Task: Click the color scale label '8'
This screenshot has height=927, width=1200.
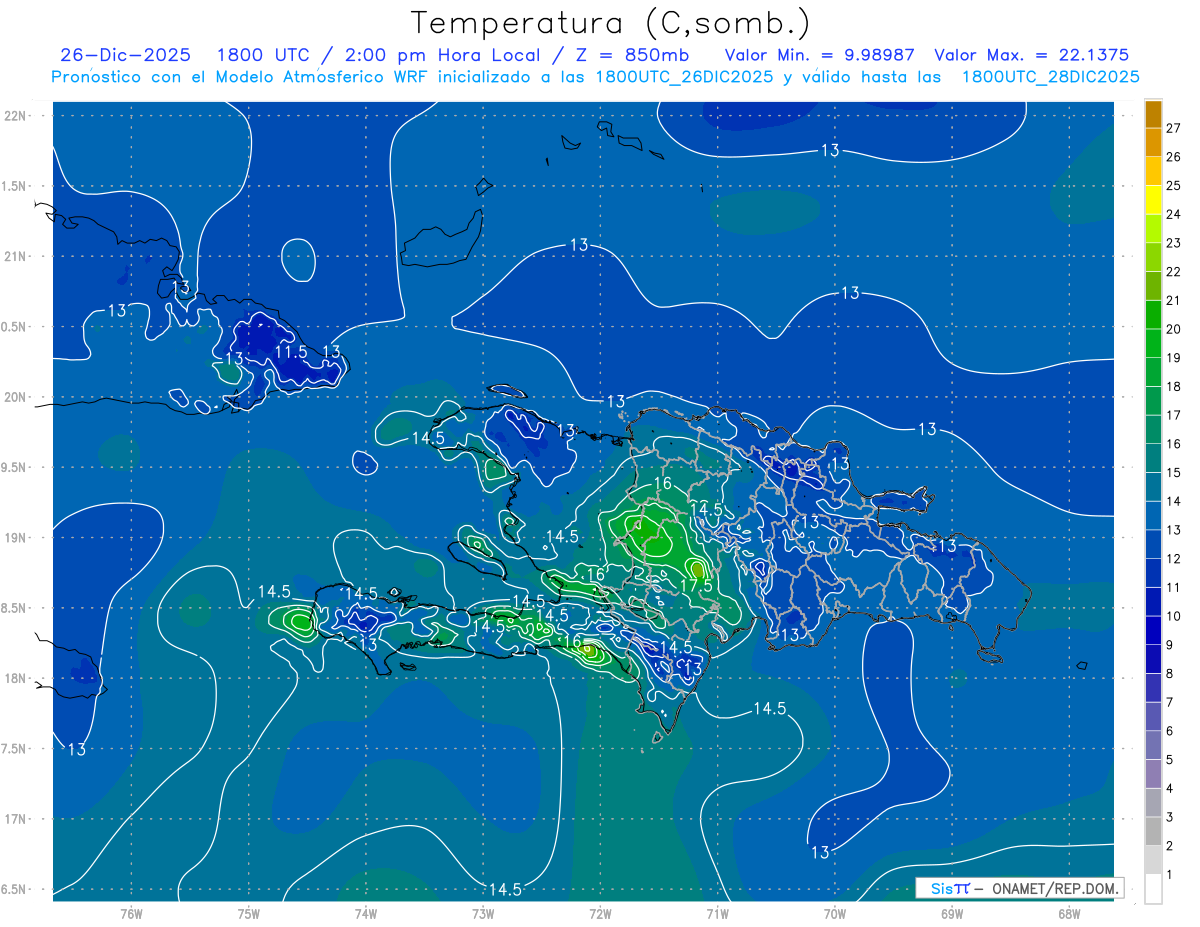Action: pos(1170,673)
